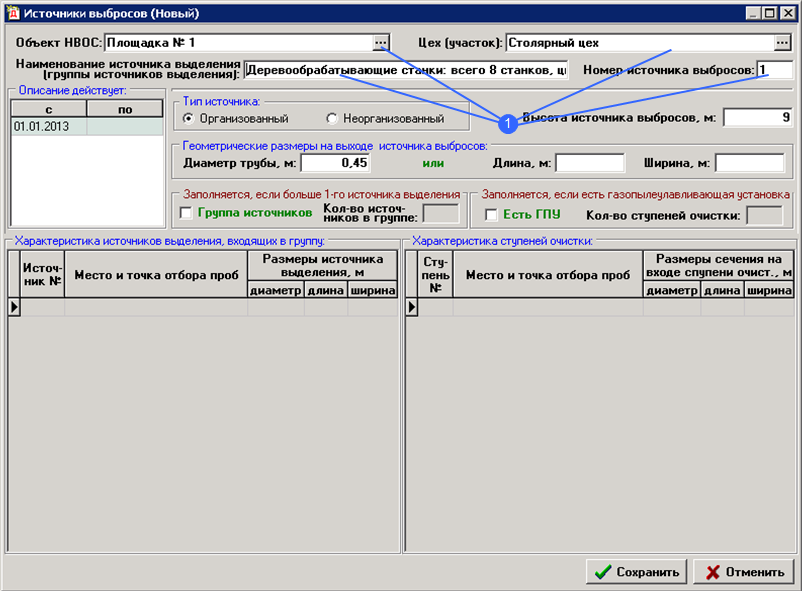
Task: Edit the Наименование источника выделения field
Action: pos(405,71)
